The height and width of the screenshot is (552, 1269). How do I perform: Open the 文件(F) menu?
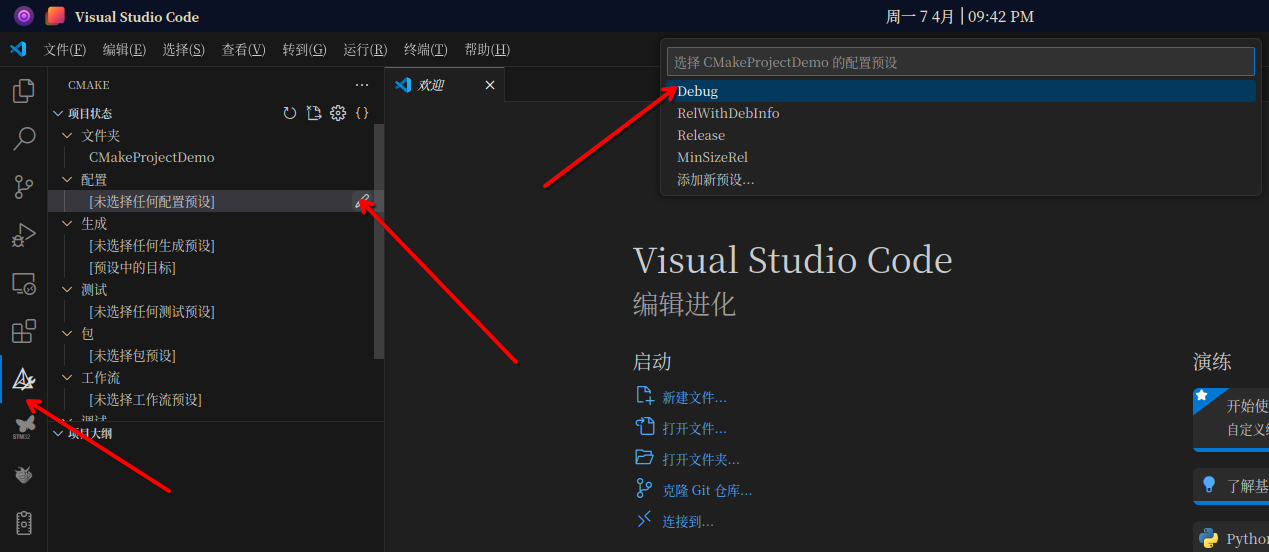pos(65,49)
